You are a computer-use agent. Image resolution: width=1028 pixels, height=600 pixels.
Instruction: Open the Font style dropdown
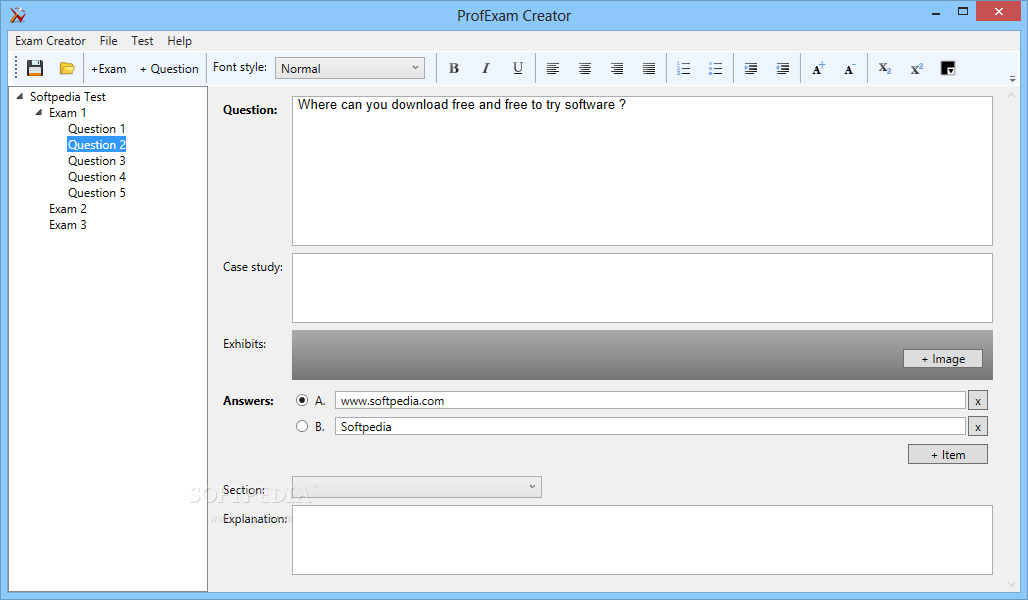349,68
